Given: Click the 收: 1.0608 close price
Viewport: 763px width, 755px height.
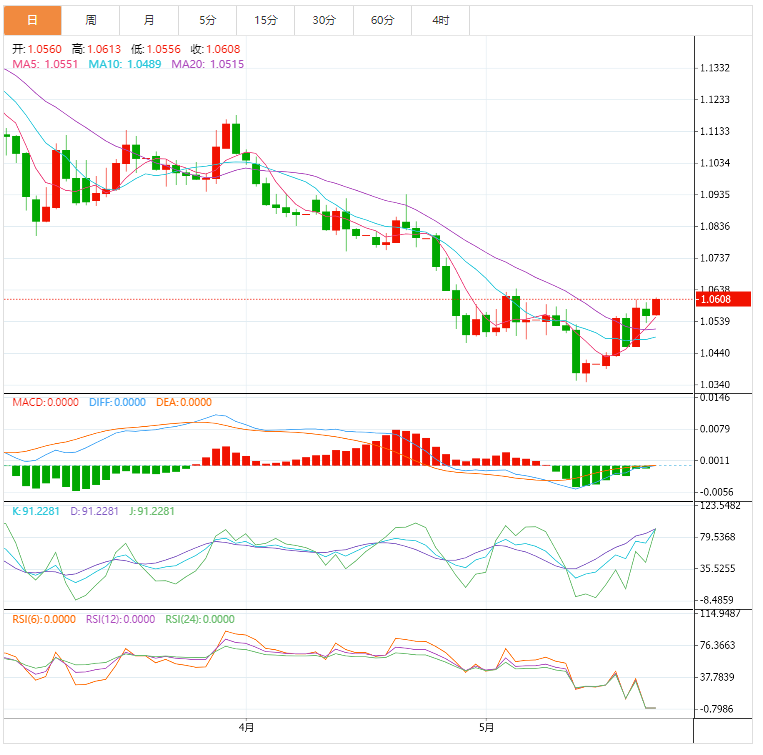Looking at the screenshot, I should (x=216, y=49).
